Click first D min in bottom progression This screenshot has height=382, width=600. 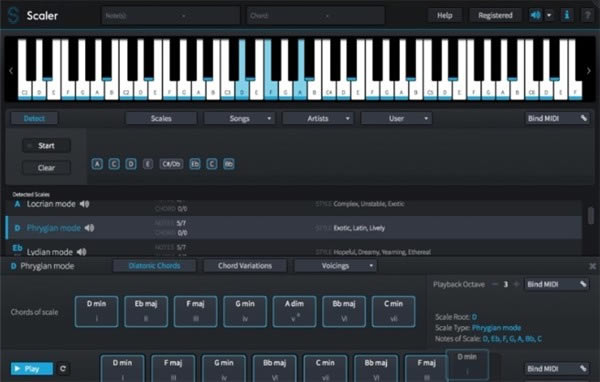pyautogui.click(x=122, y=368)
